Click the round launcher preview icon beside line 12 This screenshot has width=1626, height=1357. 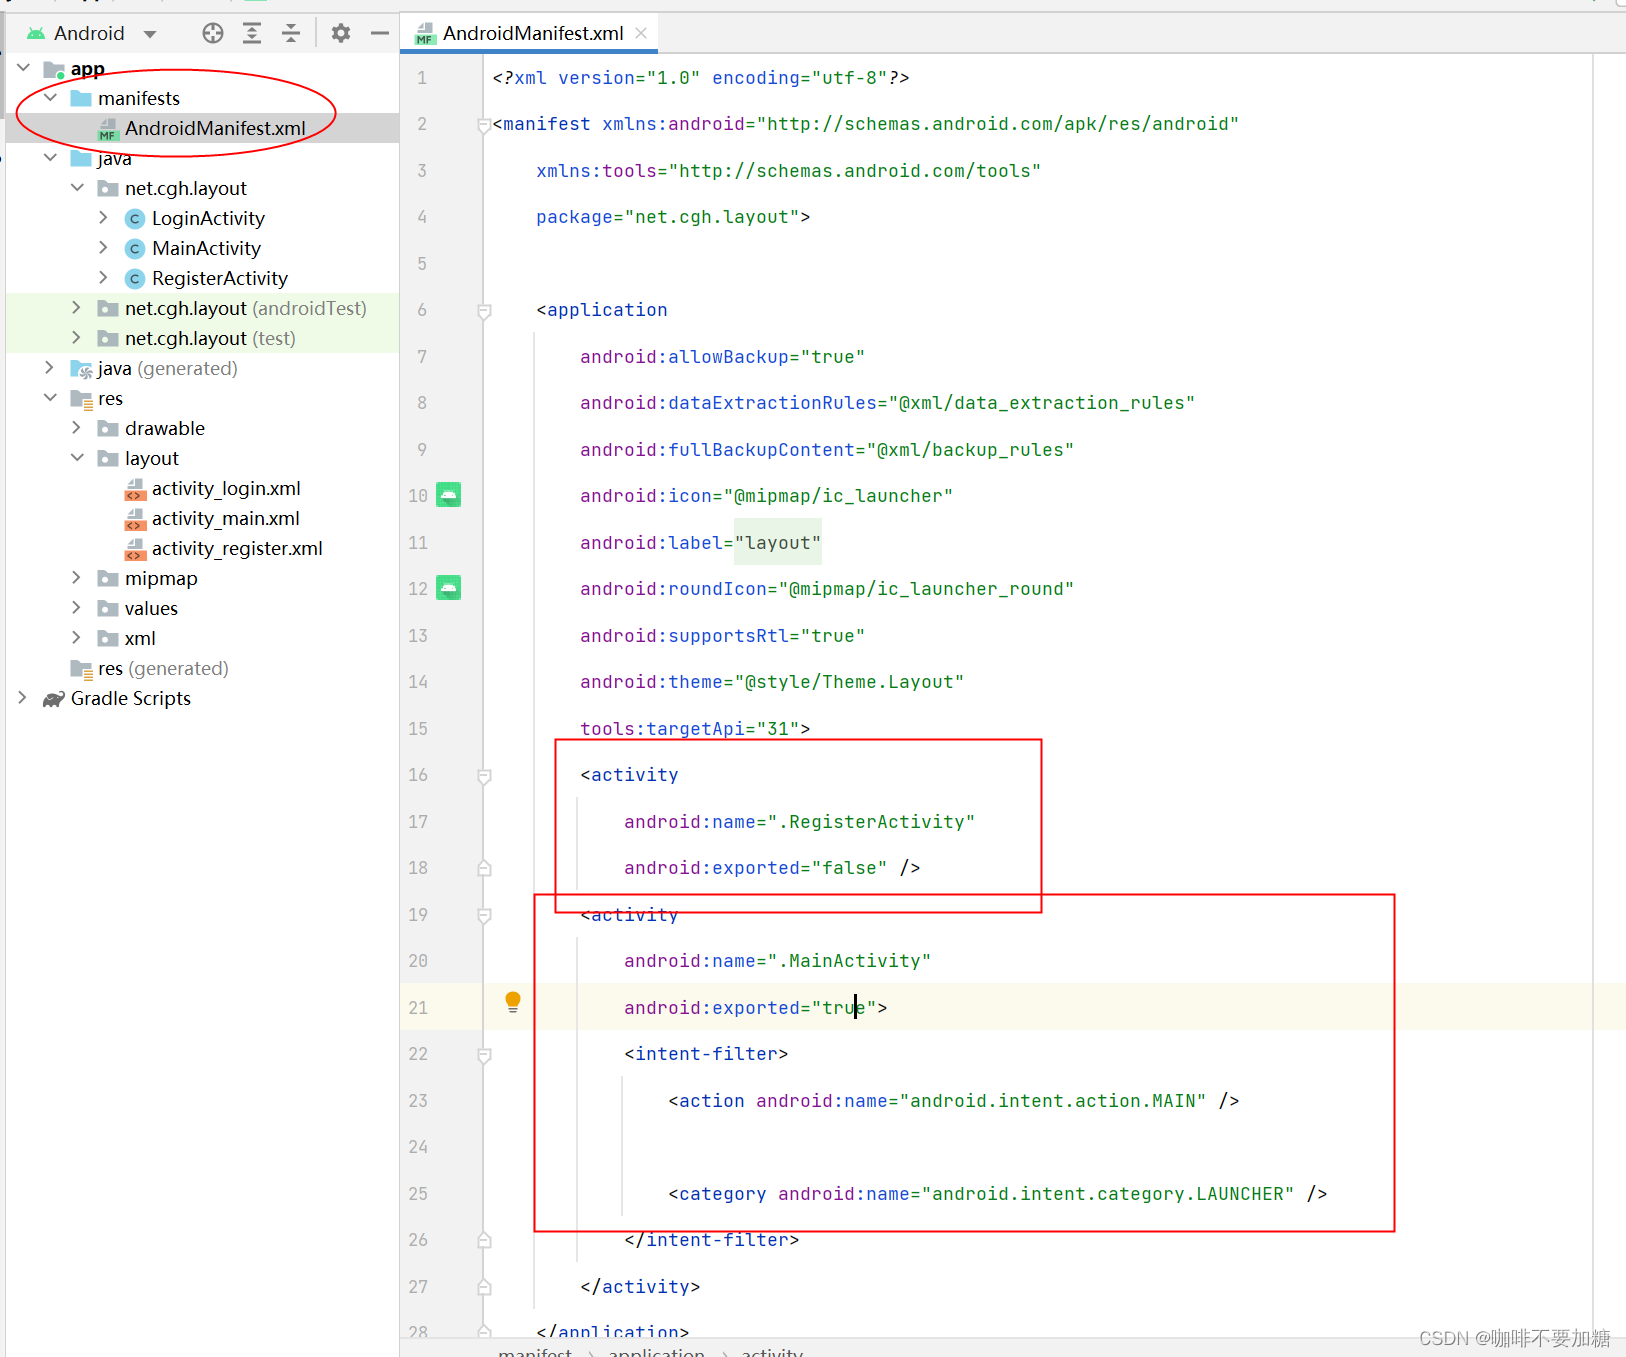click(x=448, y=588)
